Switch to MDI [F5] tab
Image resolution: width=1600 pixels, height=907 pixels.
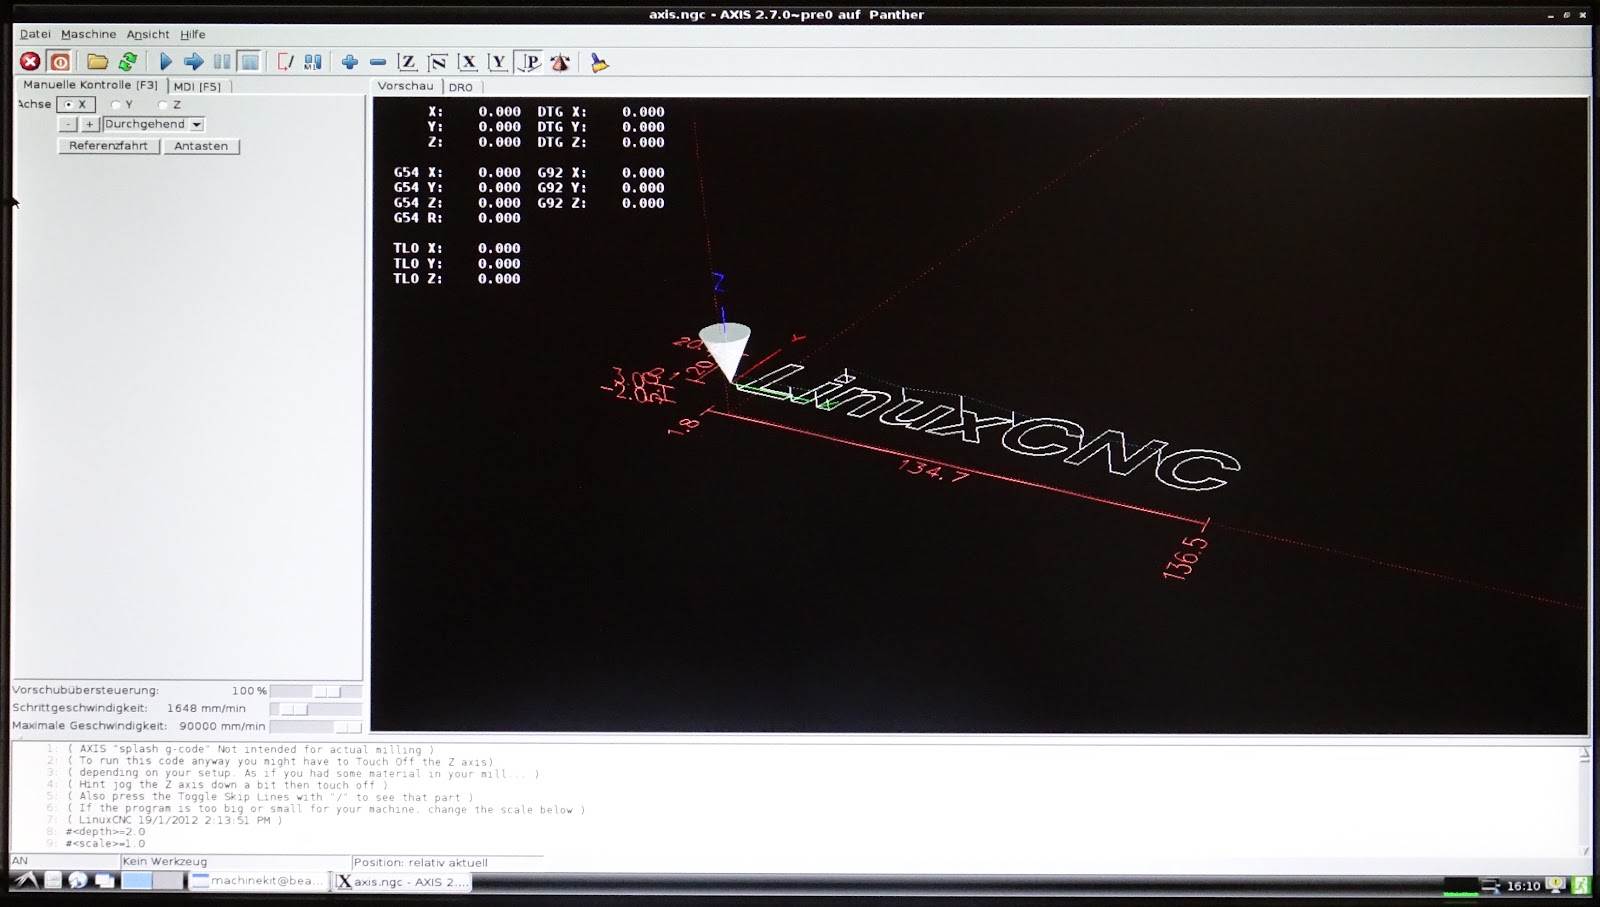tap(198, 86)
